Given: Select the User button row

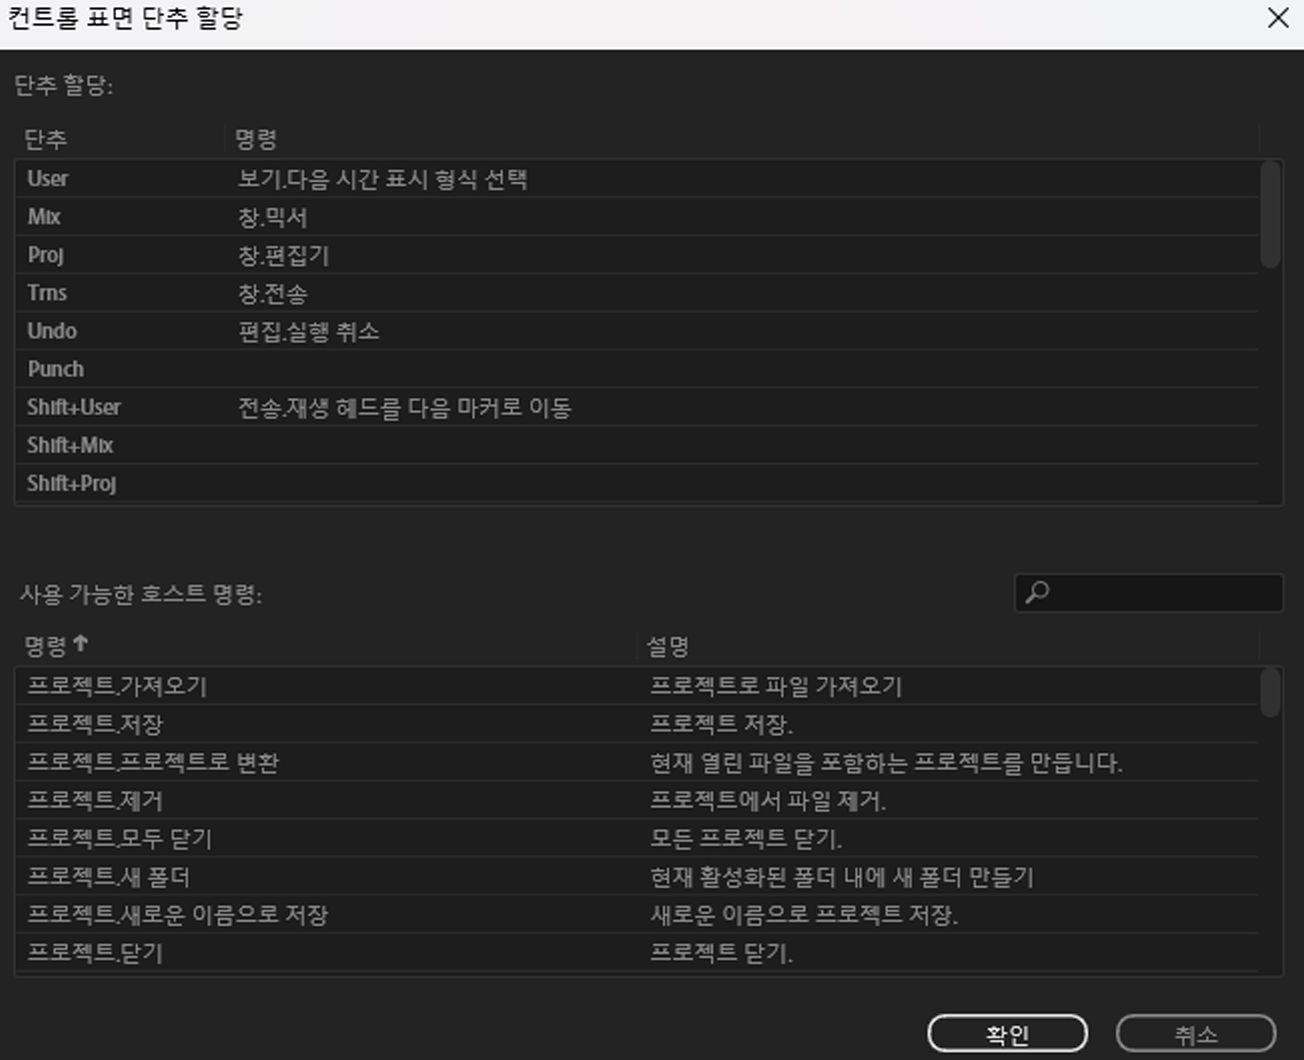Looking at the screenshot, I should 637,179.
